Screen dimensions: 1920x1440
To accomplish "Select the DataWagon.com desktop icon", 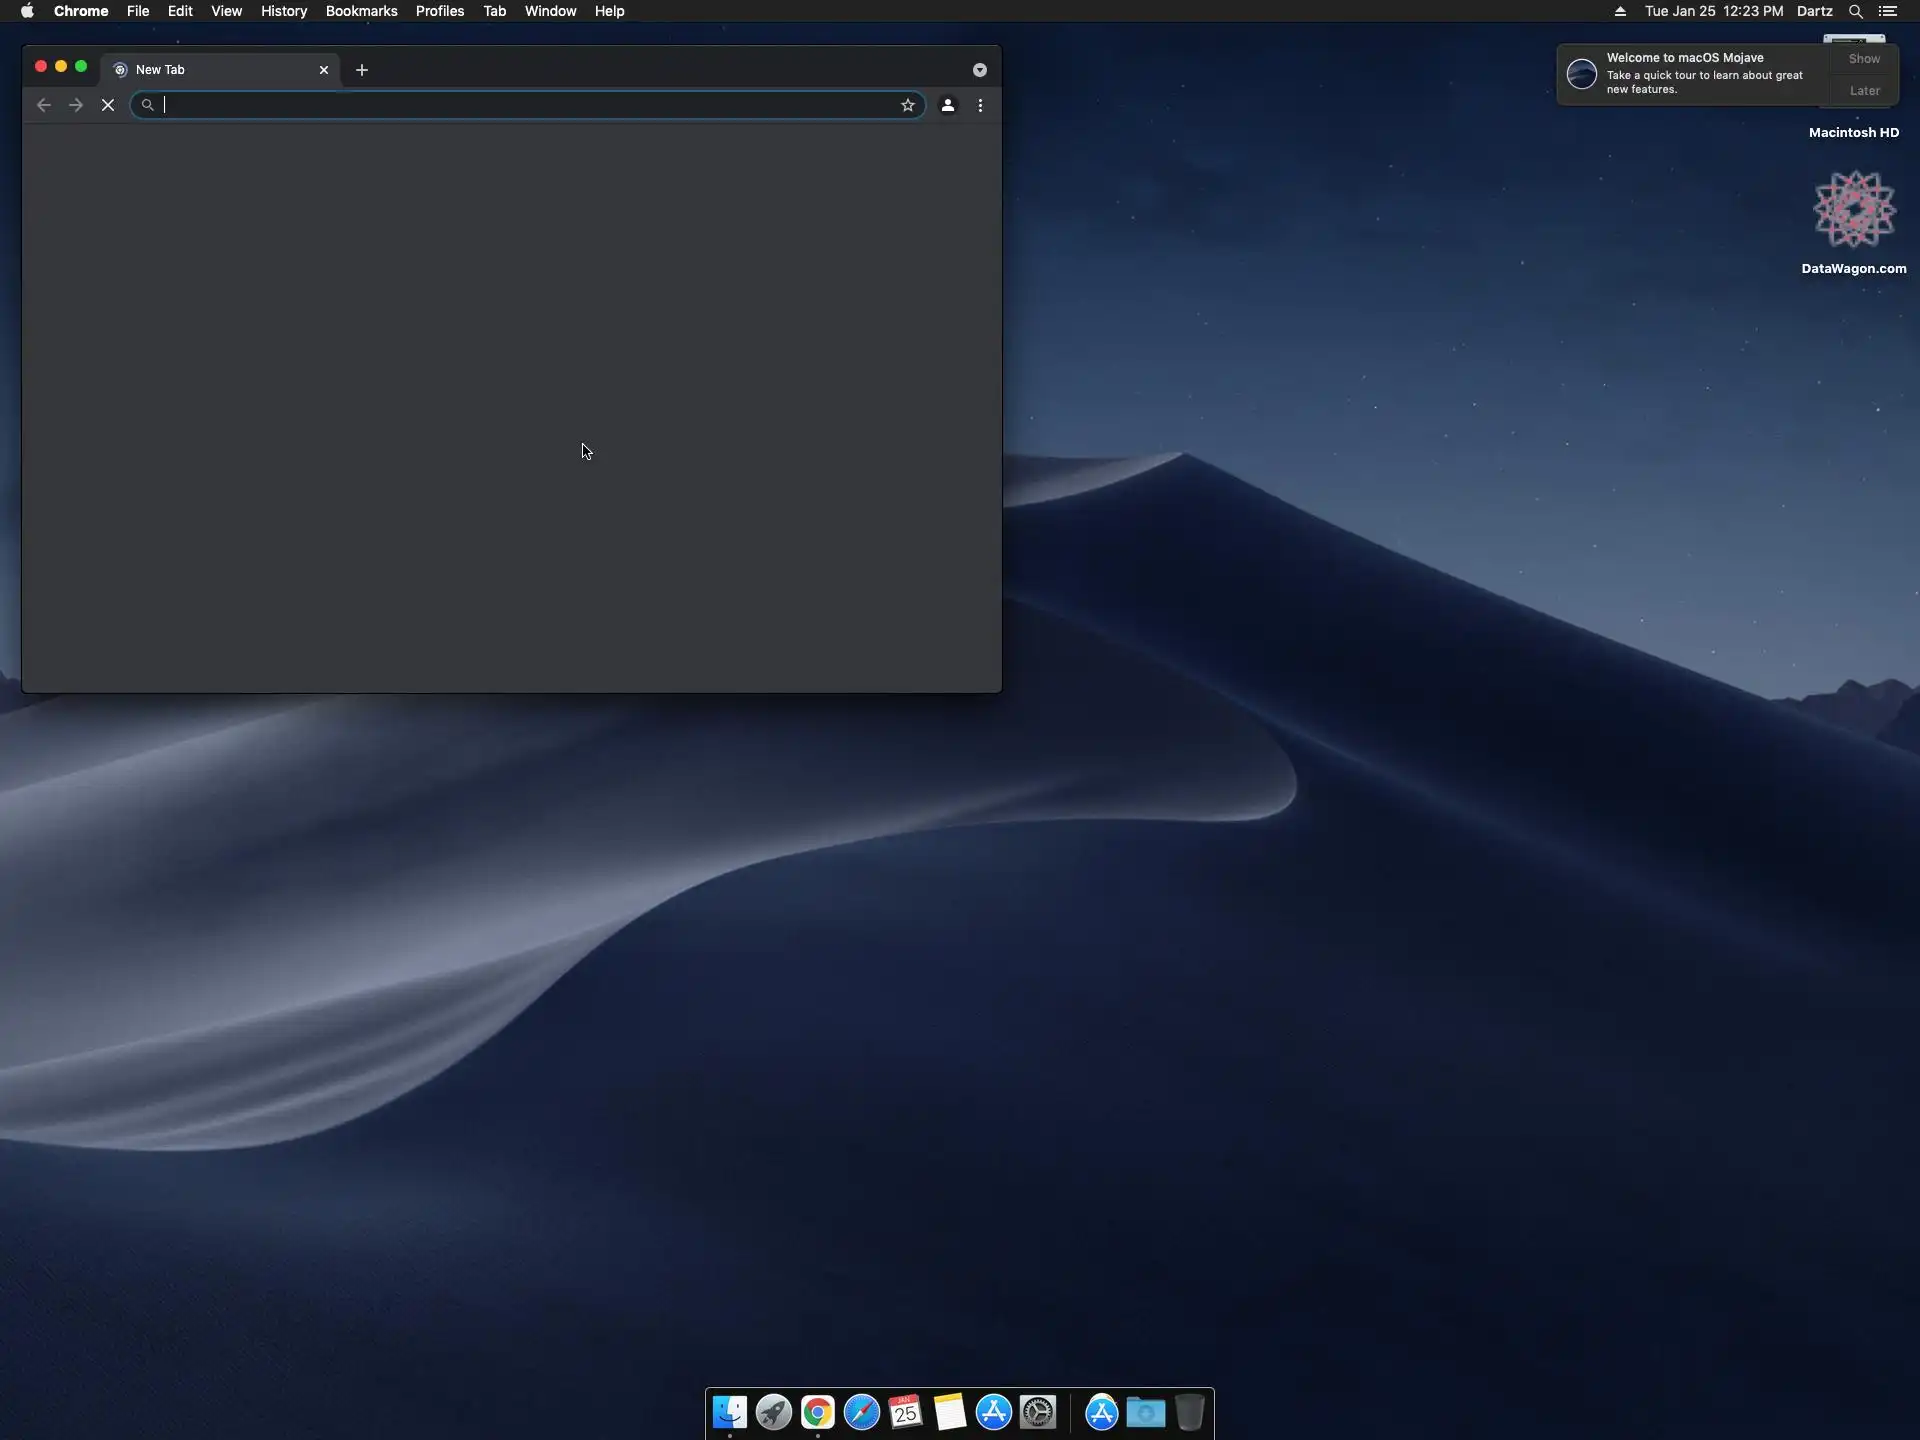I will point(1854,210).
